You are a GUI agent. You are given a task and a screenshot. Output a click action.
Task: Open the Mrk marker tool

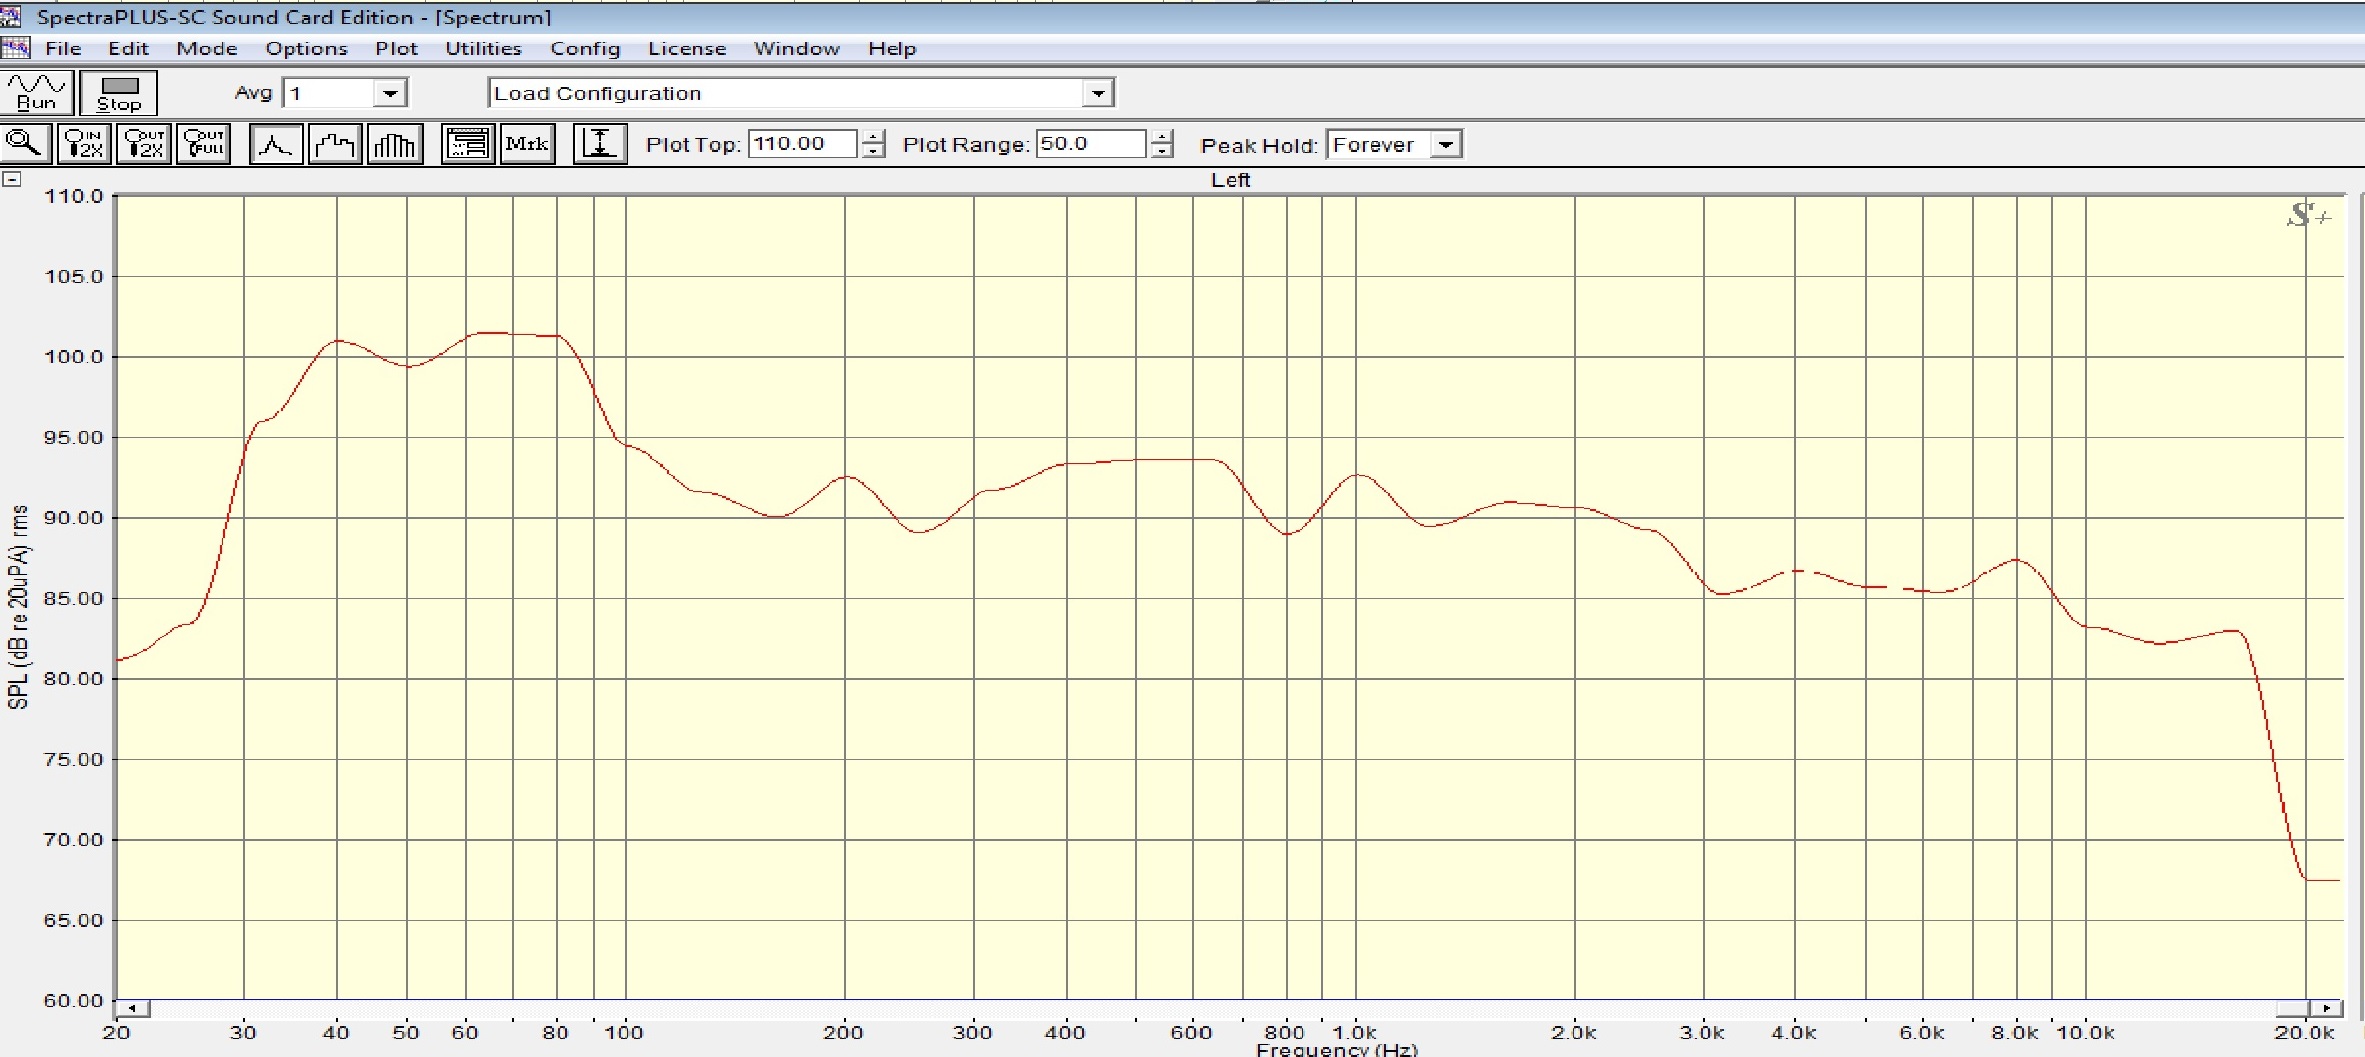click(527, 144)
